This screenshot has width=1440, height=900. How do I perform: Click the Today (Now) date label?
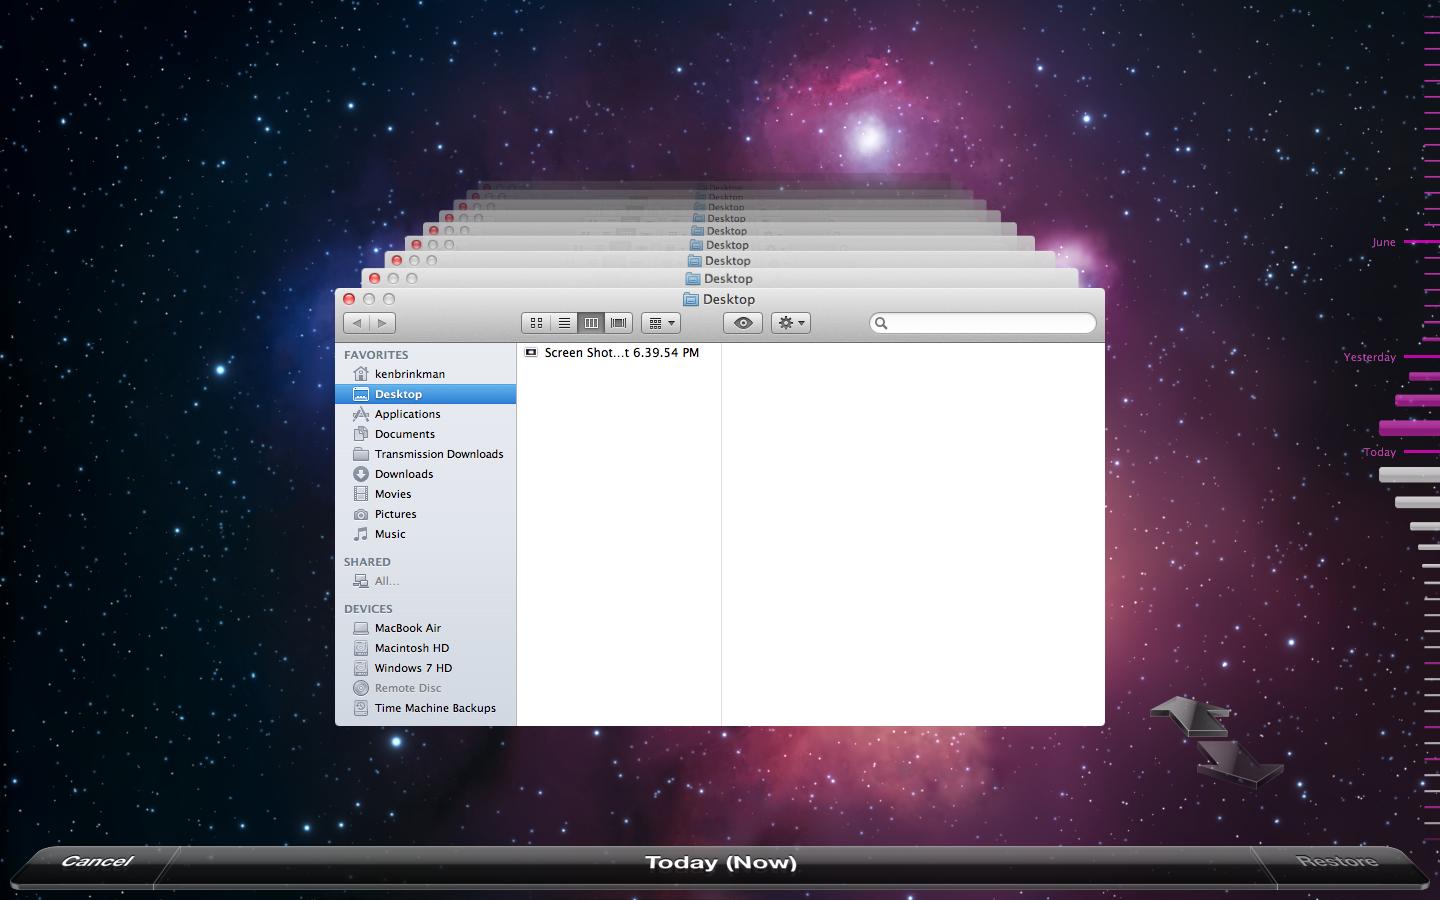(721, 862)
